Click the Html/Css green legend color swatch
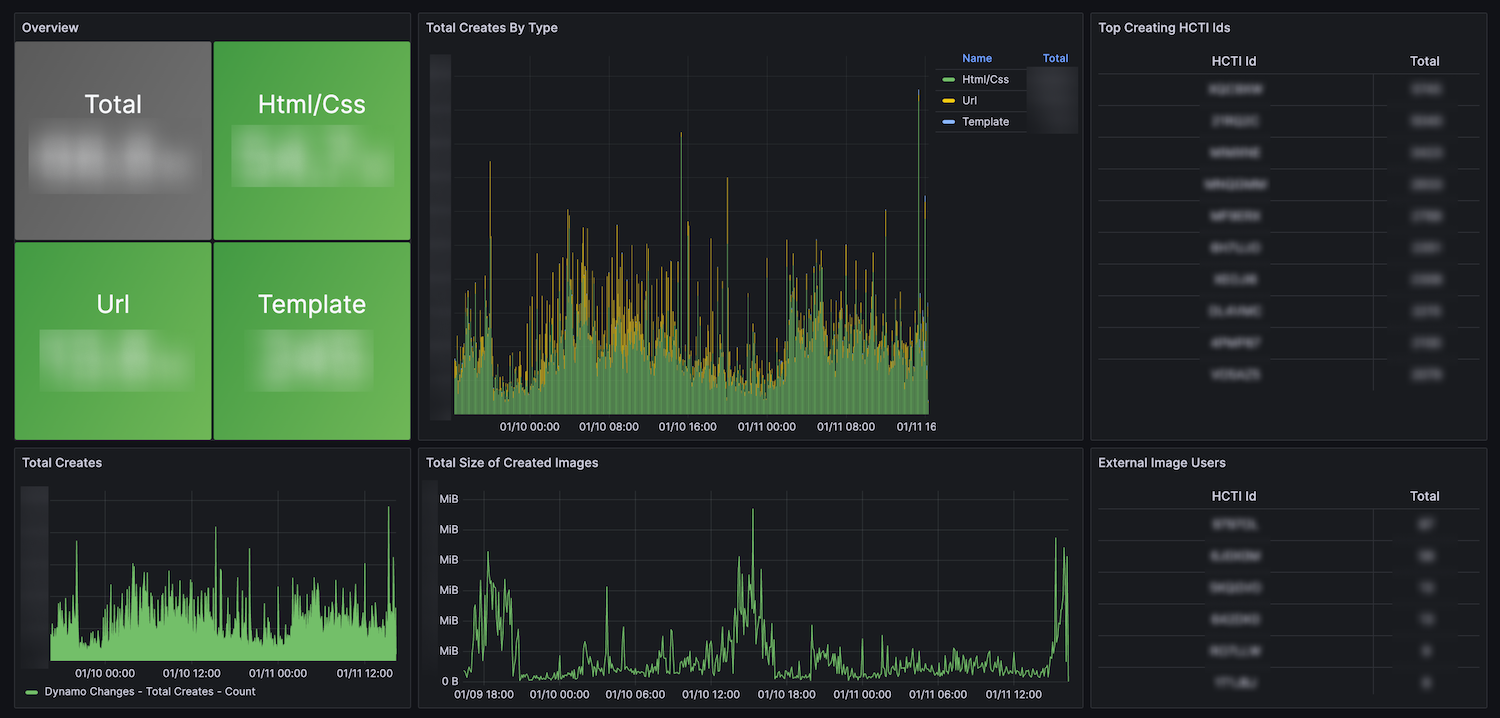The height and width of the screenshot is (718, 1500). [x=948, y=79]
